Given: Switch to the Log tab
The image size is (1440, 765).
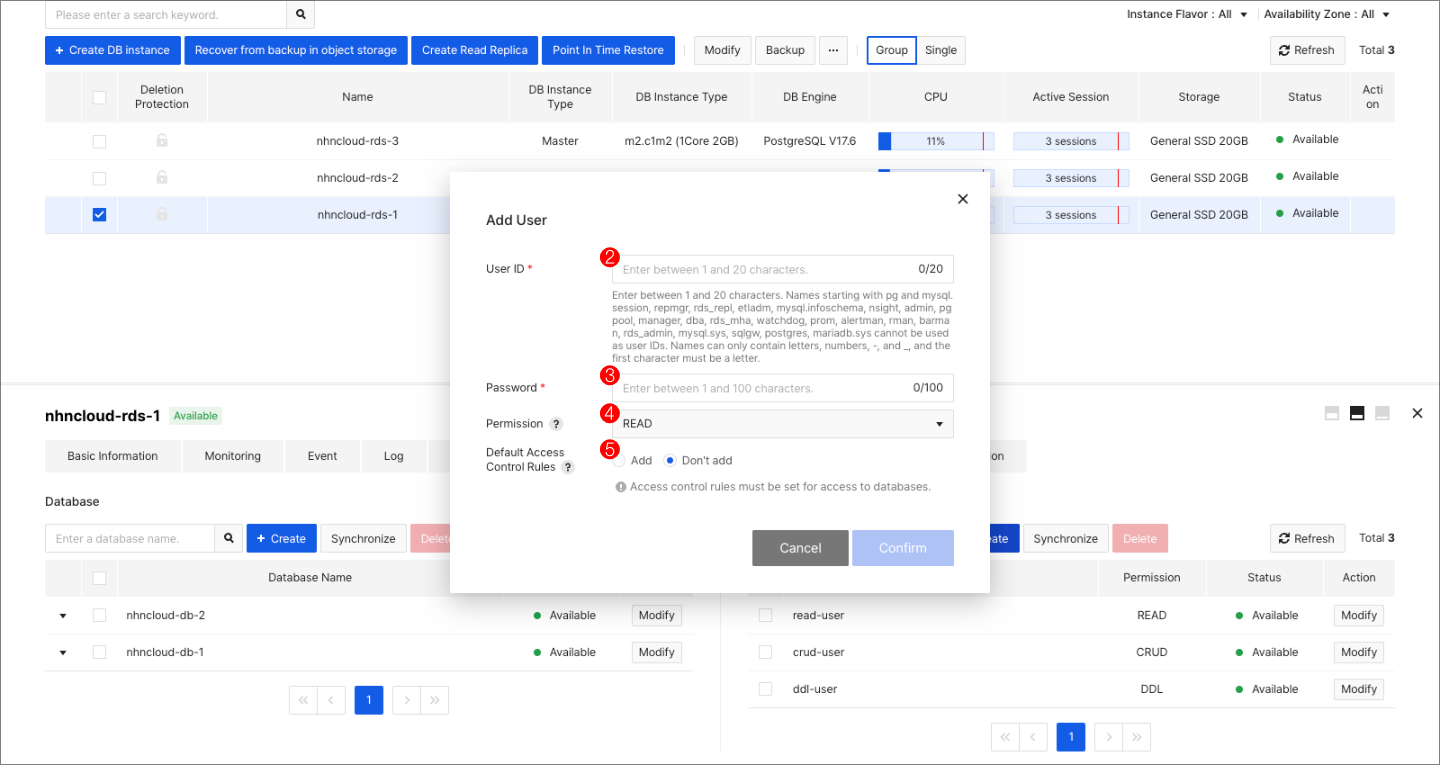Looking at the screenshot, I should [x=393, y=455].
